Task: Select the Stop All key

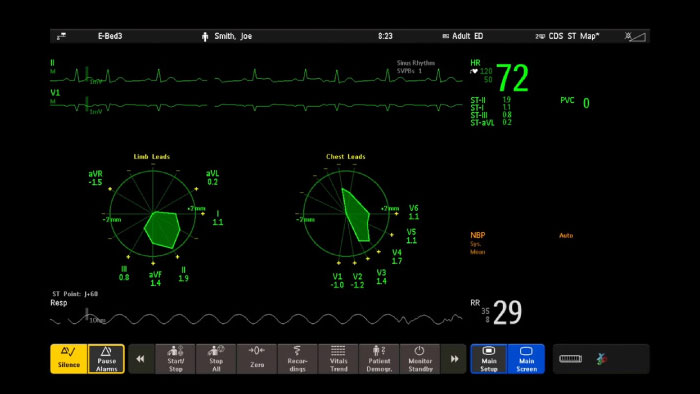Action: (216, 359)
